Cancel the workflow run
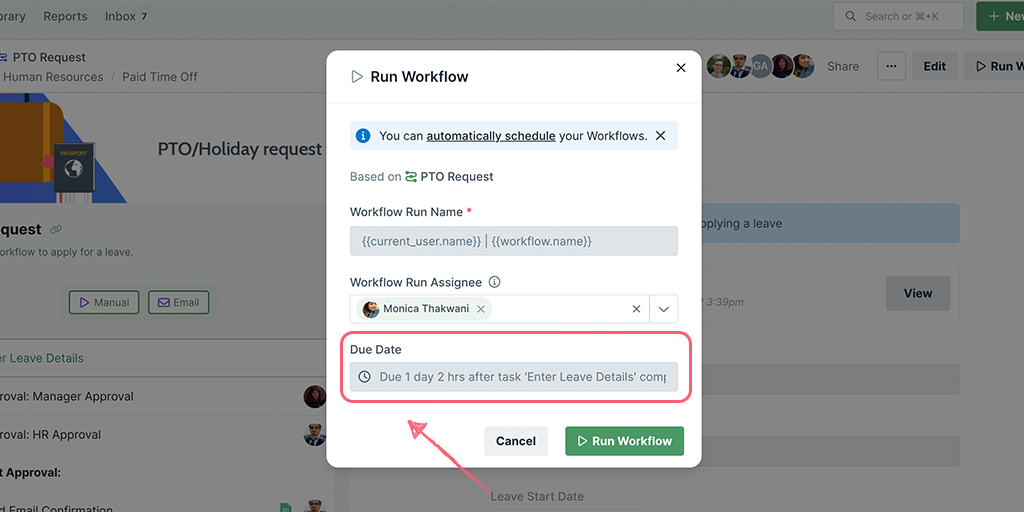 coord(515,441)
